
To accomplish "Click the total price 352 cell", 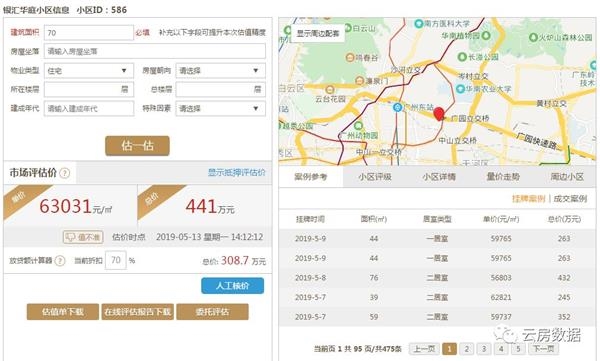I will click(x=564, y=317).
